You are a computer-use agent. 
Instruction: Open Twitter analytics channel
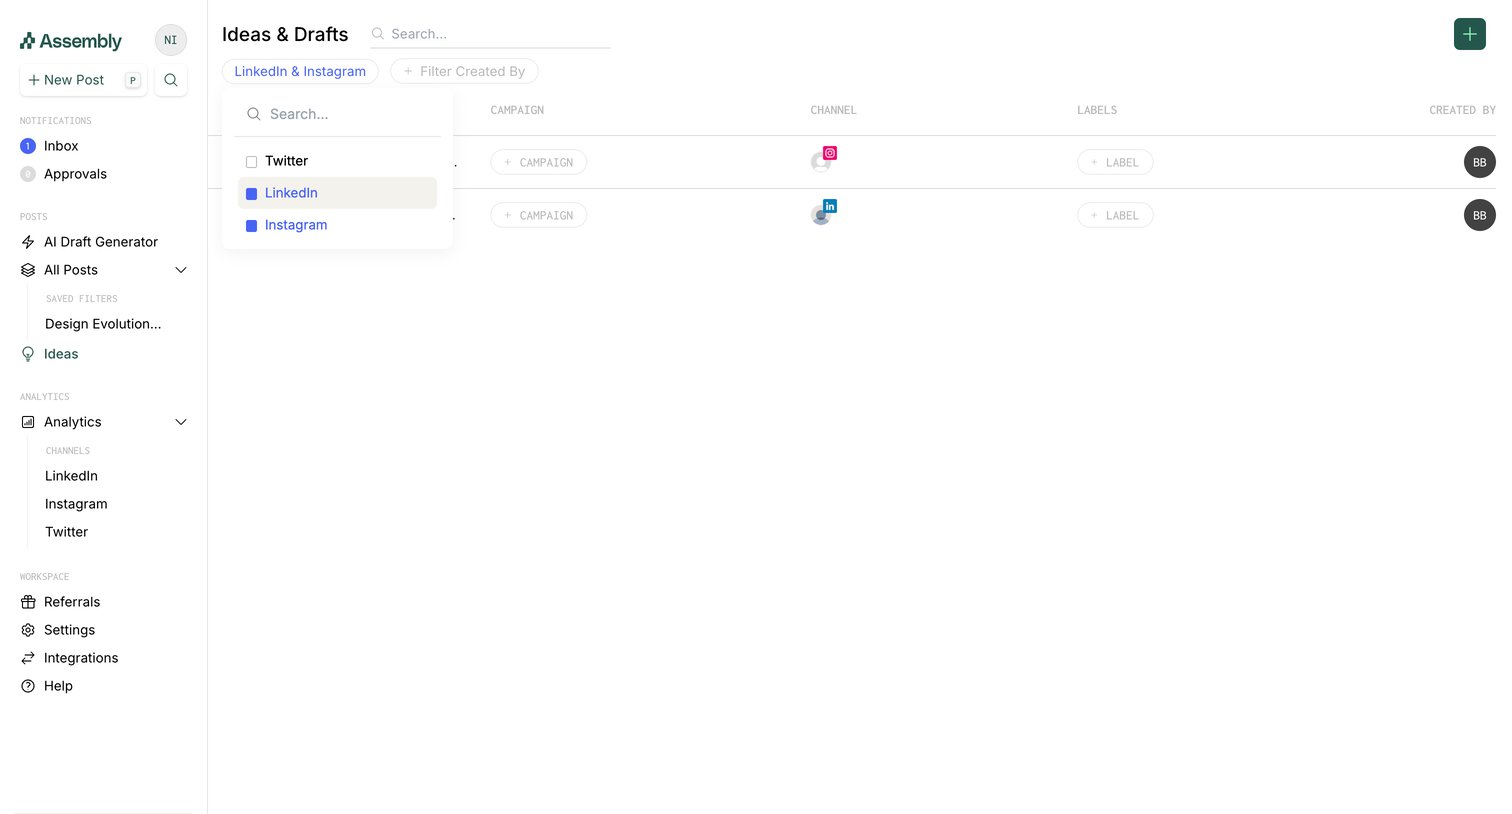pos(66,532)
